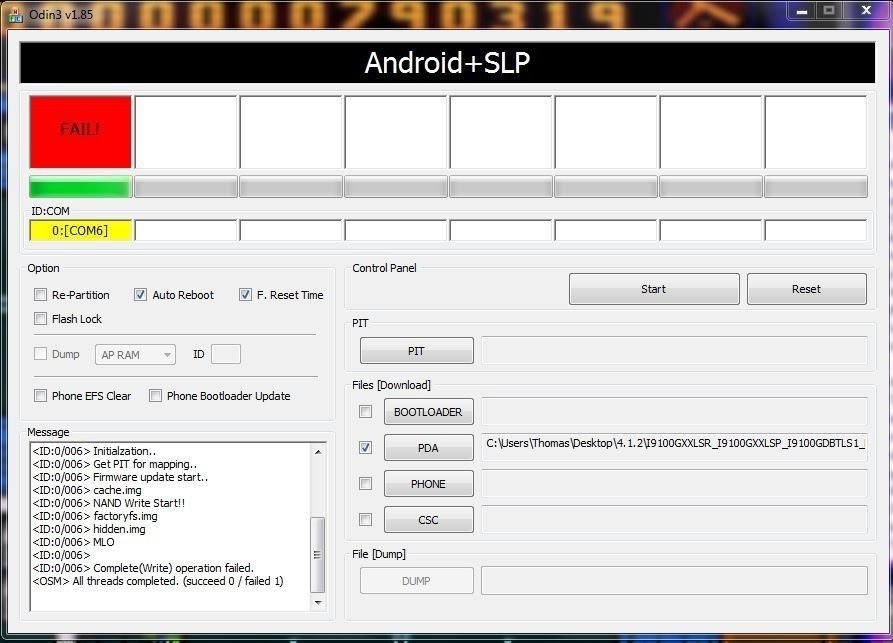Click the Message log scrollbar thumb
893x643 pixels.
[x=318, y=554]
